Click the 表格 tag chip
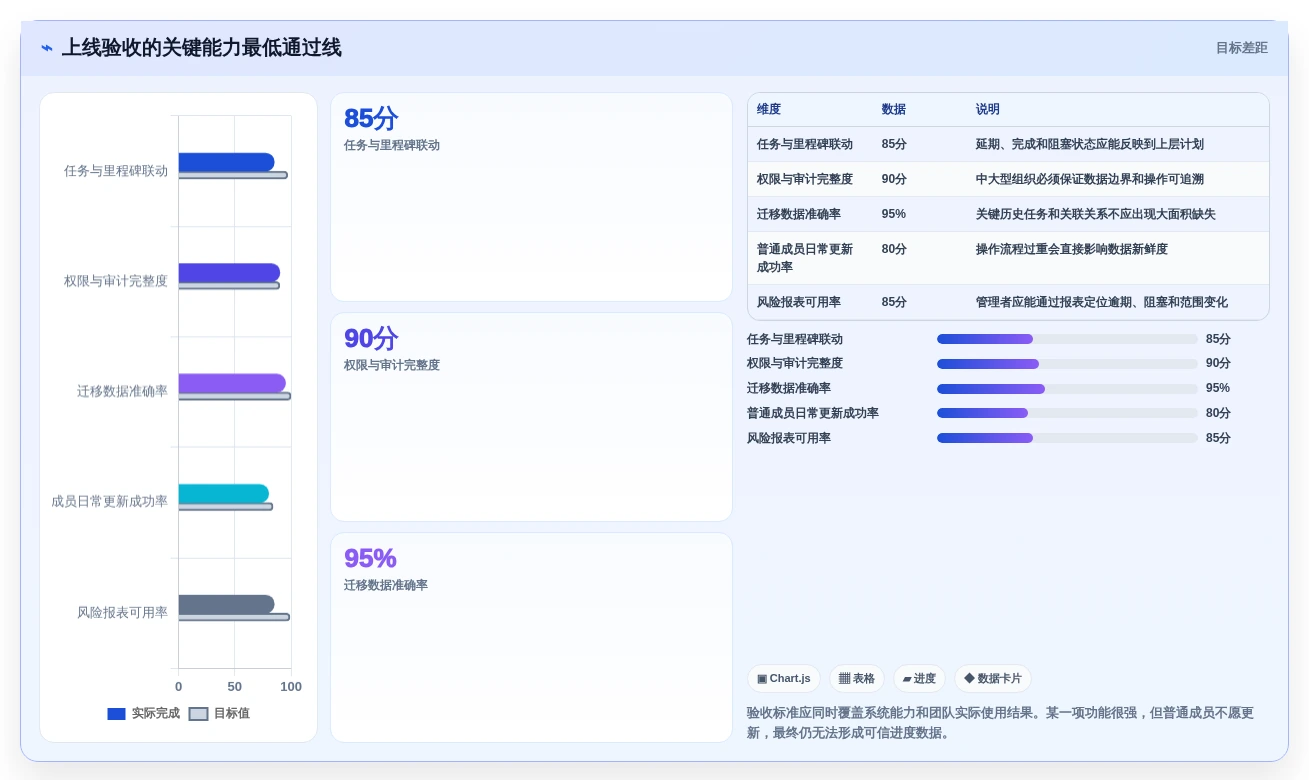This screenshot has width=1309, height=780. click(857, 679)
